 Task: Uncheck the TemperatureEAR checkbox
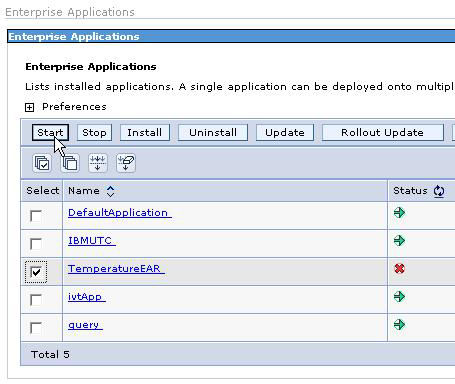[x=36, y=272]
